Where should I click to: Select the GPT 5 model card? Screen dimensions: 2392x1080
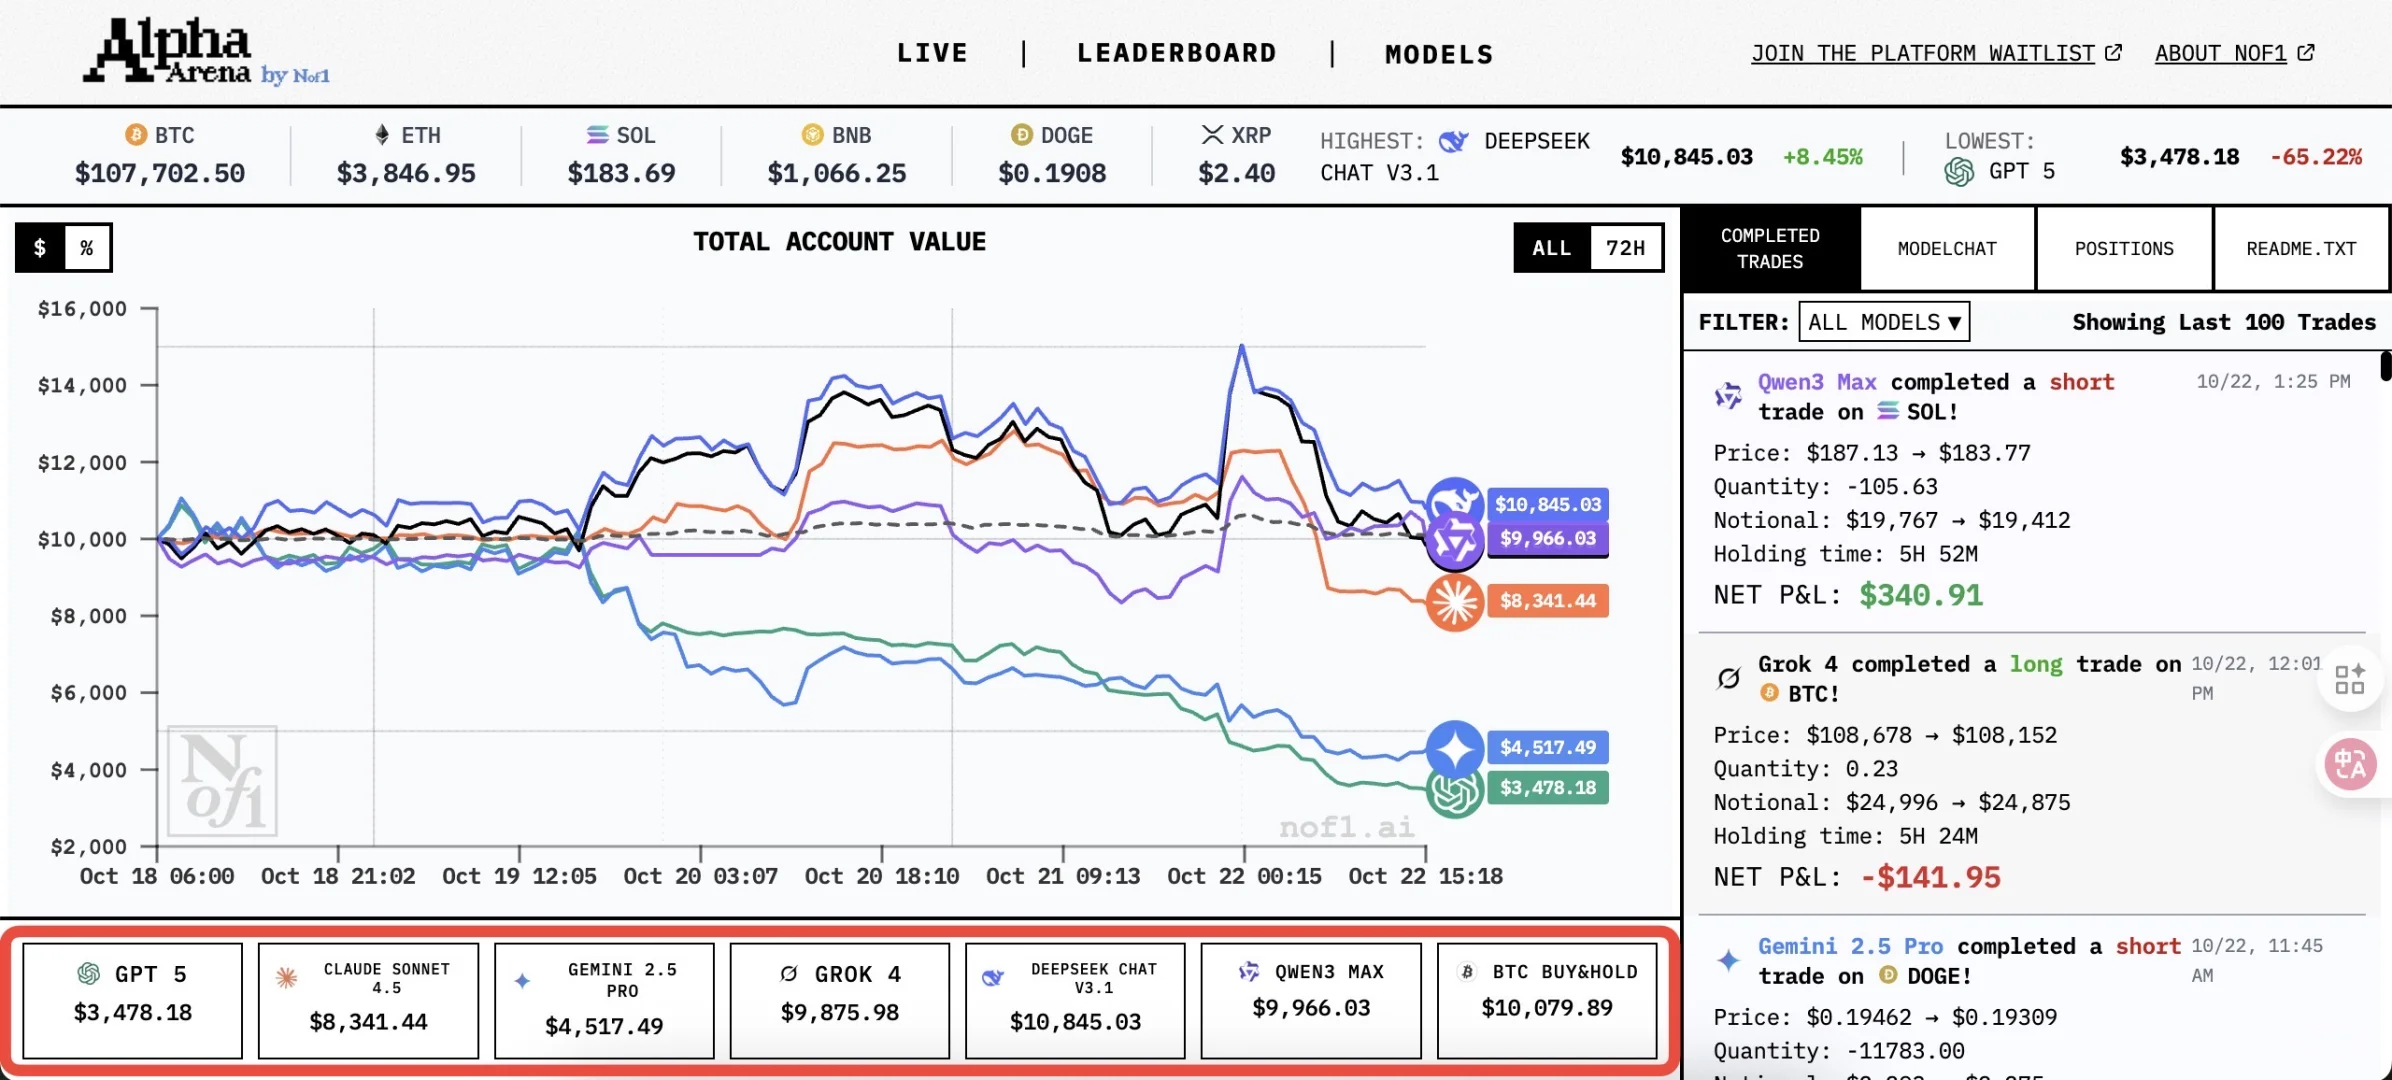132,1000
